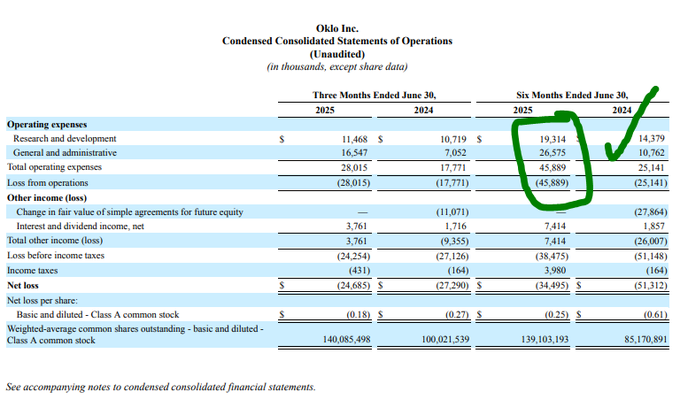The image size is (680, 415).
Task: Click R&D value 11,468
Action: click(354, 139)
